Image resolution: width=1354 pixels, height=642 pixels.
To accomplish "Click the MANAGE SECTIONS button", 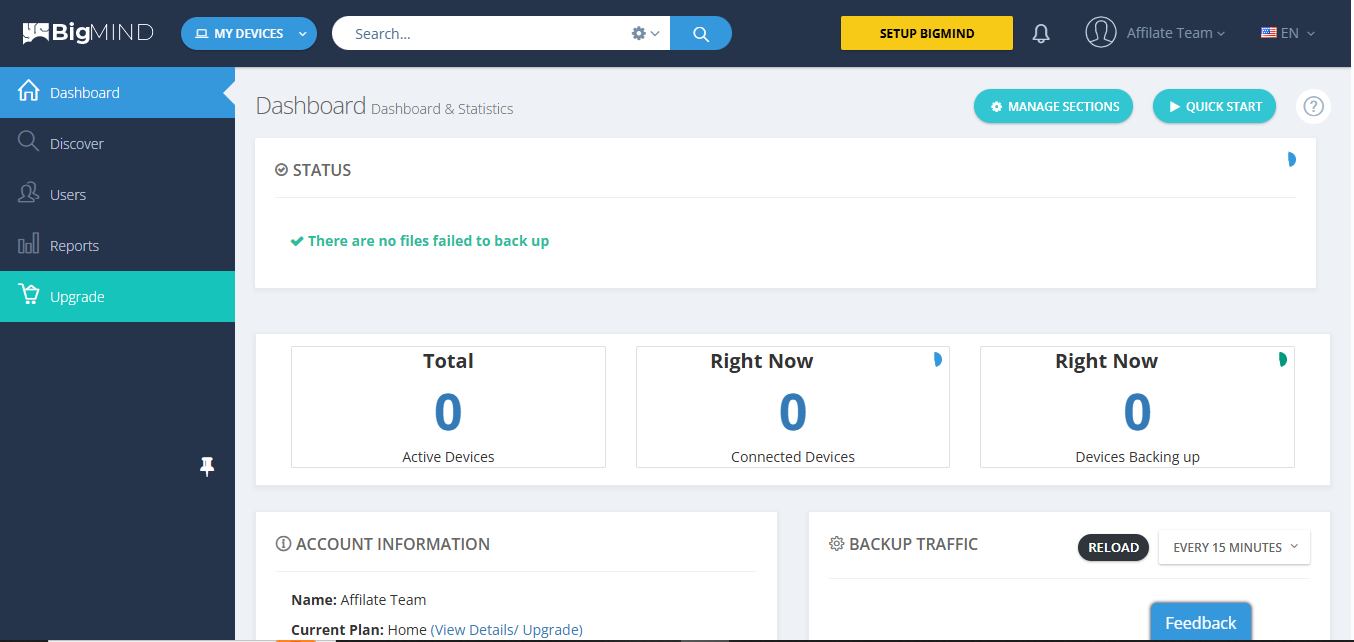I will point(1053,106).
